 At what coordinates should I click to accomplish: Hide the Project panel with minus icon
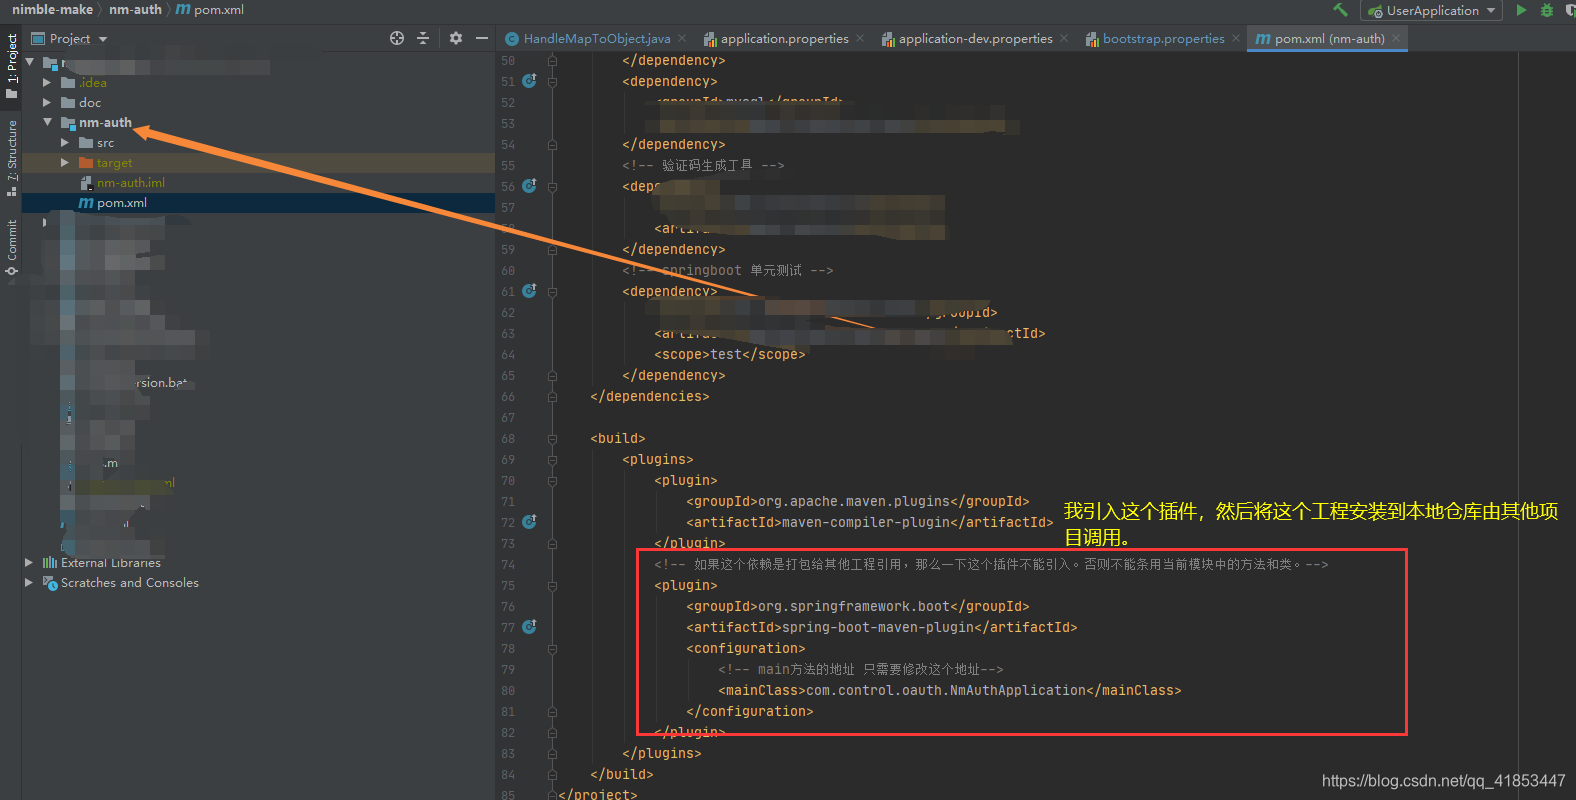[482, 38]
